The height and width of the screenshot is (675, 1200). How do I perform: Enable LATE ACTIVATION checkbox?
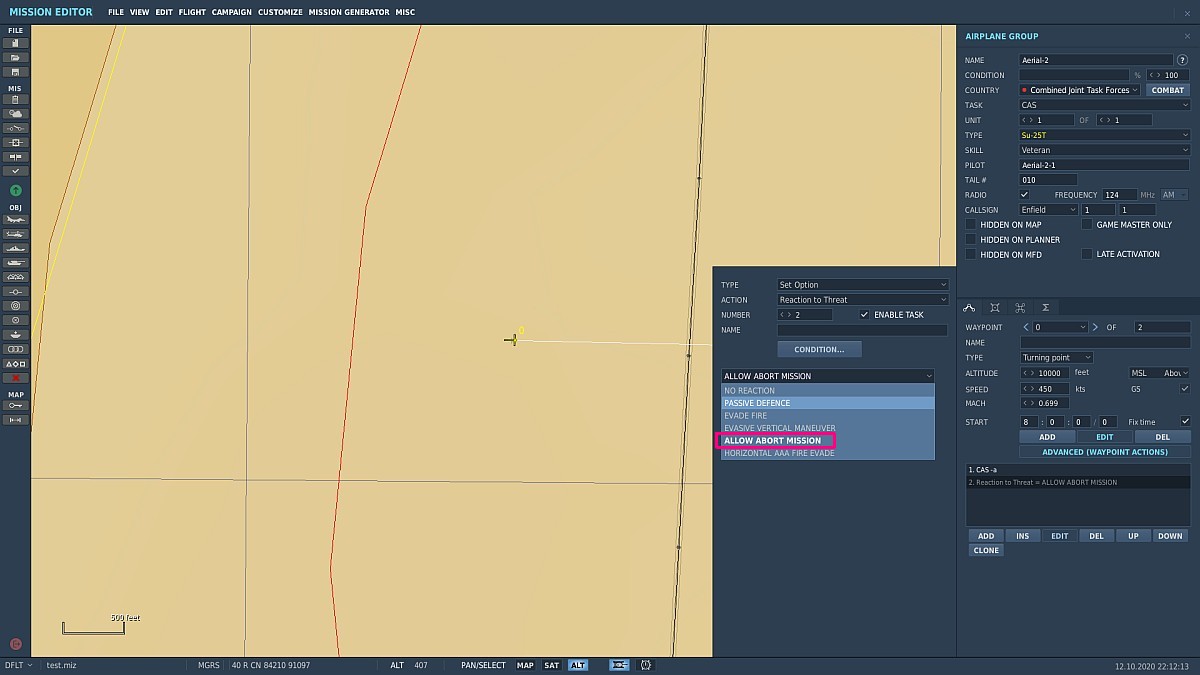pos(1087,254)
